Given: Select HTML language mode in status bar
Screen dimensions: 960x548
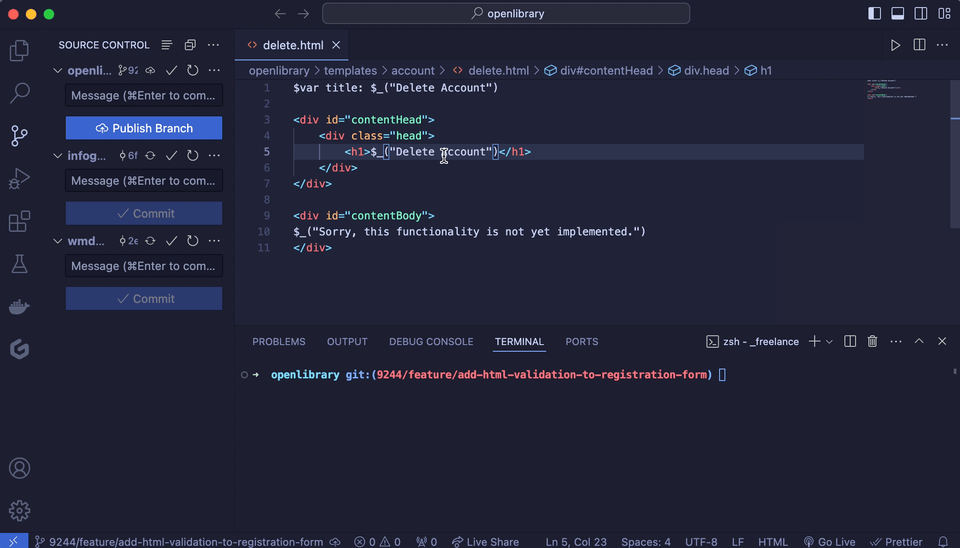Looking at the screenshot, I should point(773,542).
